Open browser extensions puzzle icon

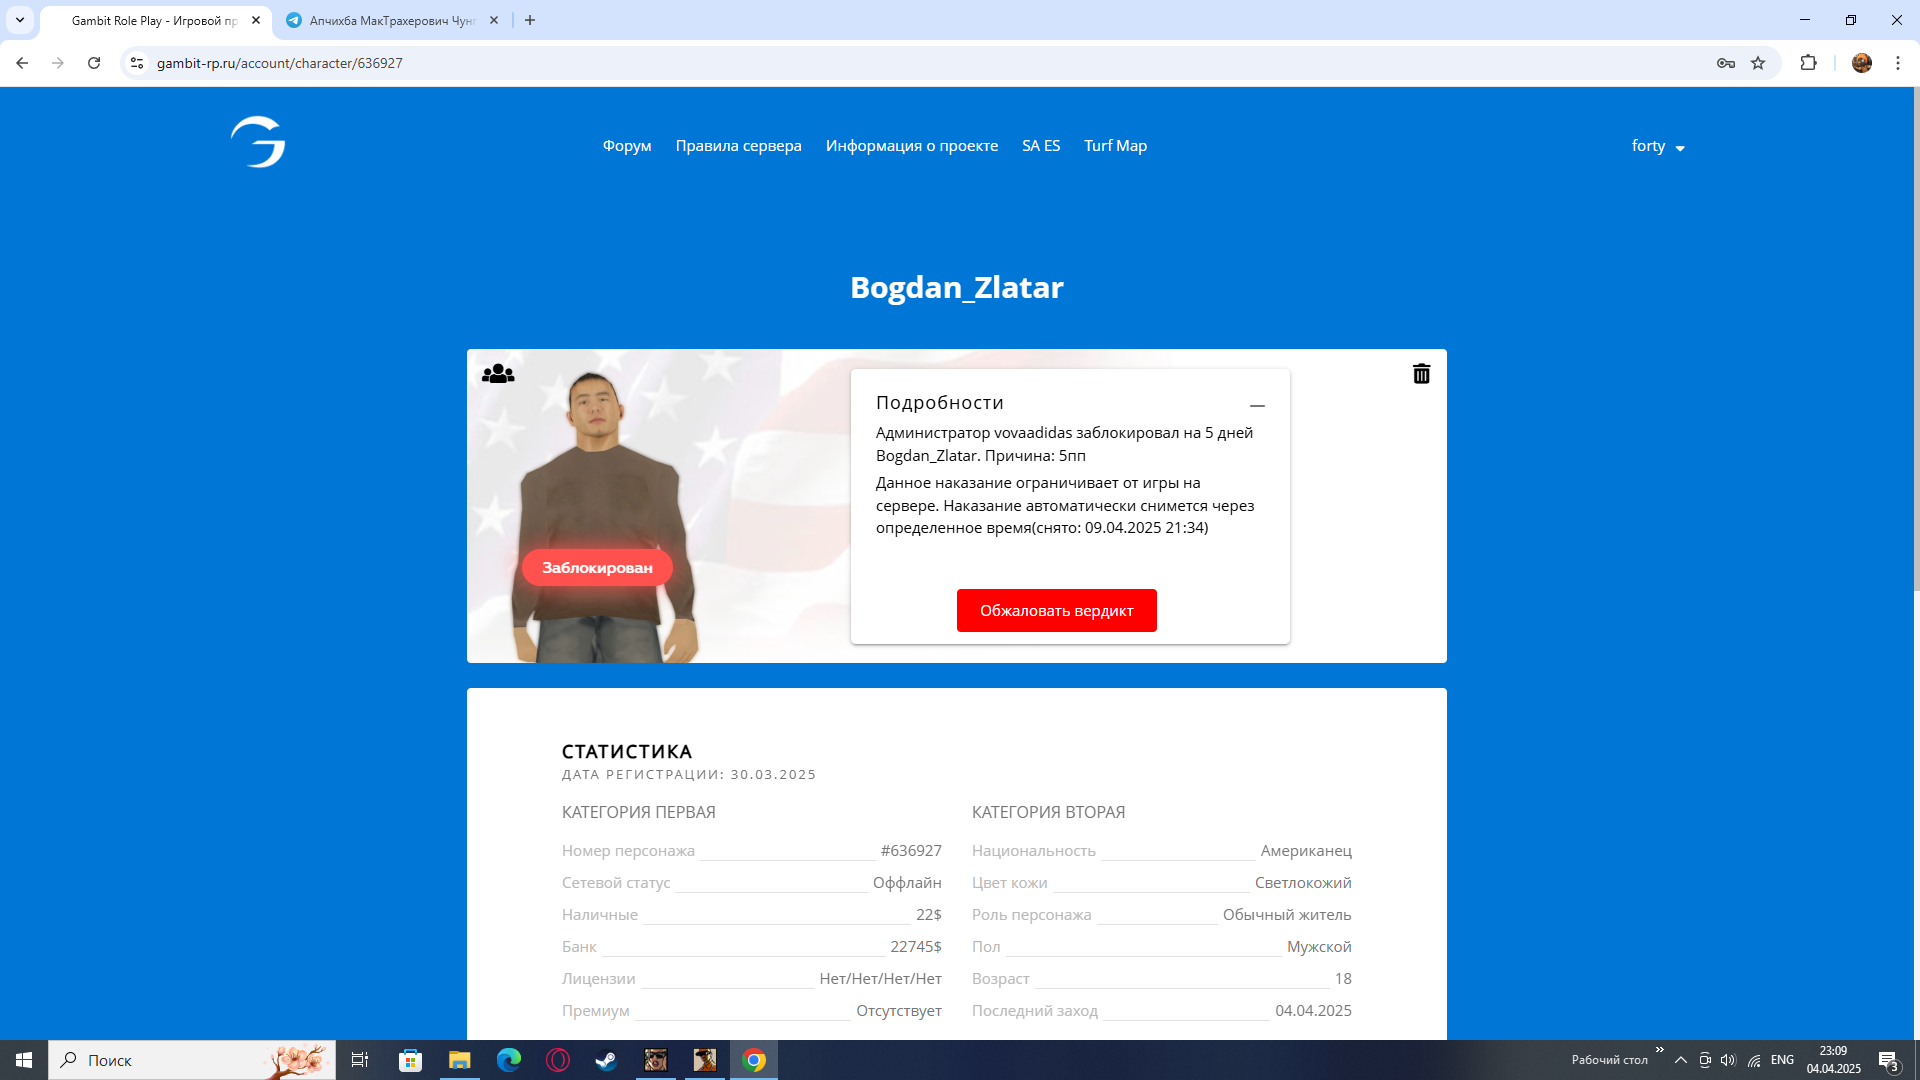pos(1808,63)
